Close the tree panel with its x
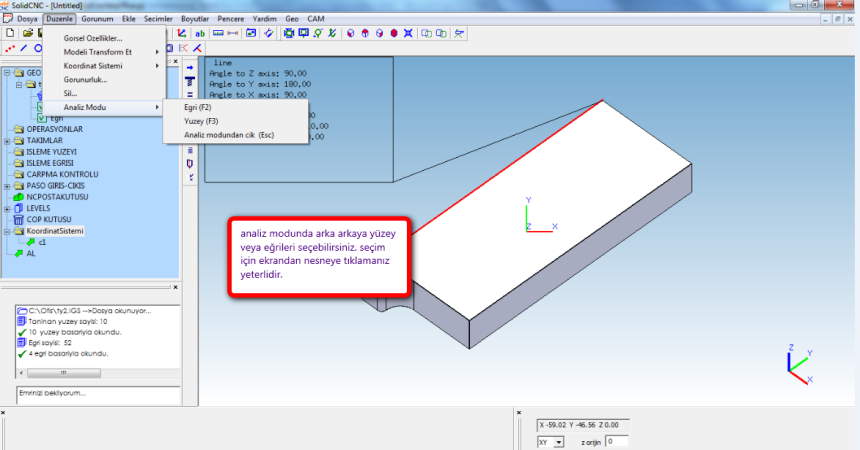 point(176,61)
